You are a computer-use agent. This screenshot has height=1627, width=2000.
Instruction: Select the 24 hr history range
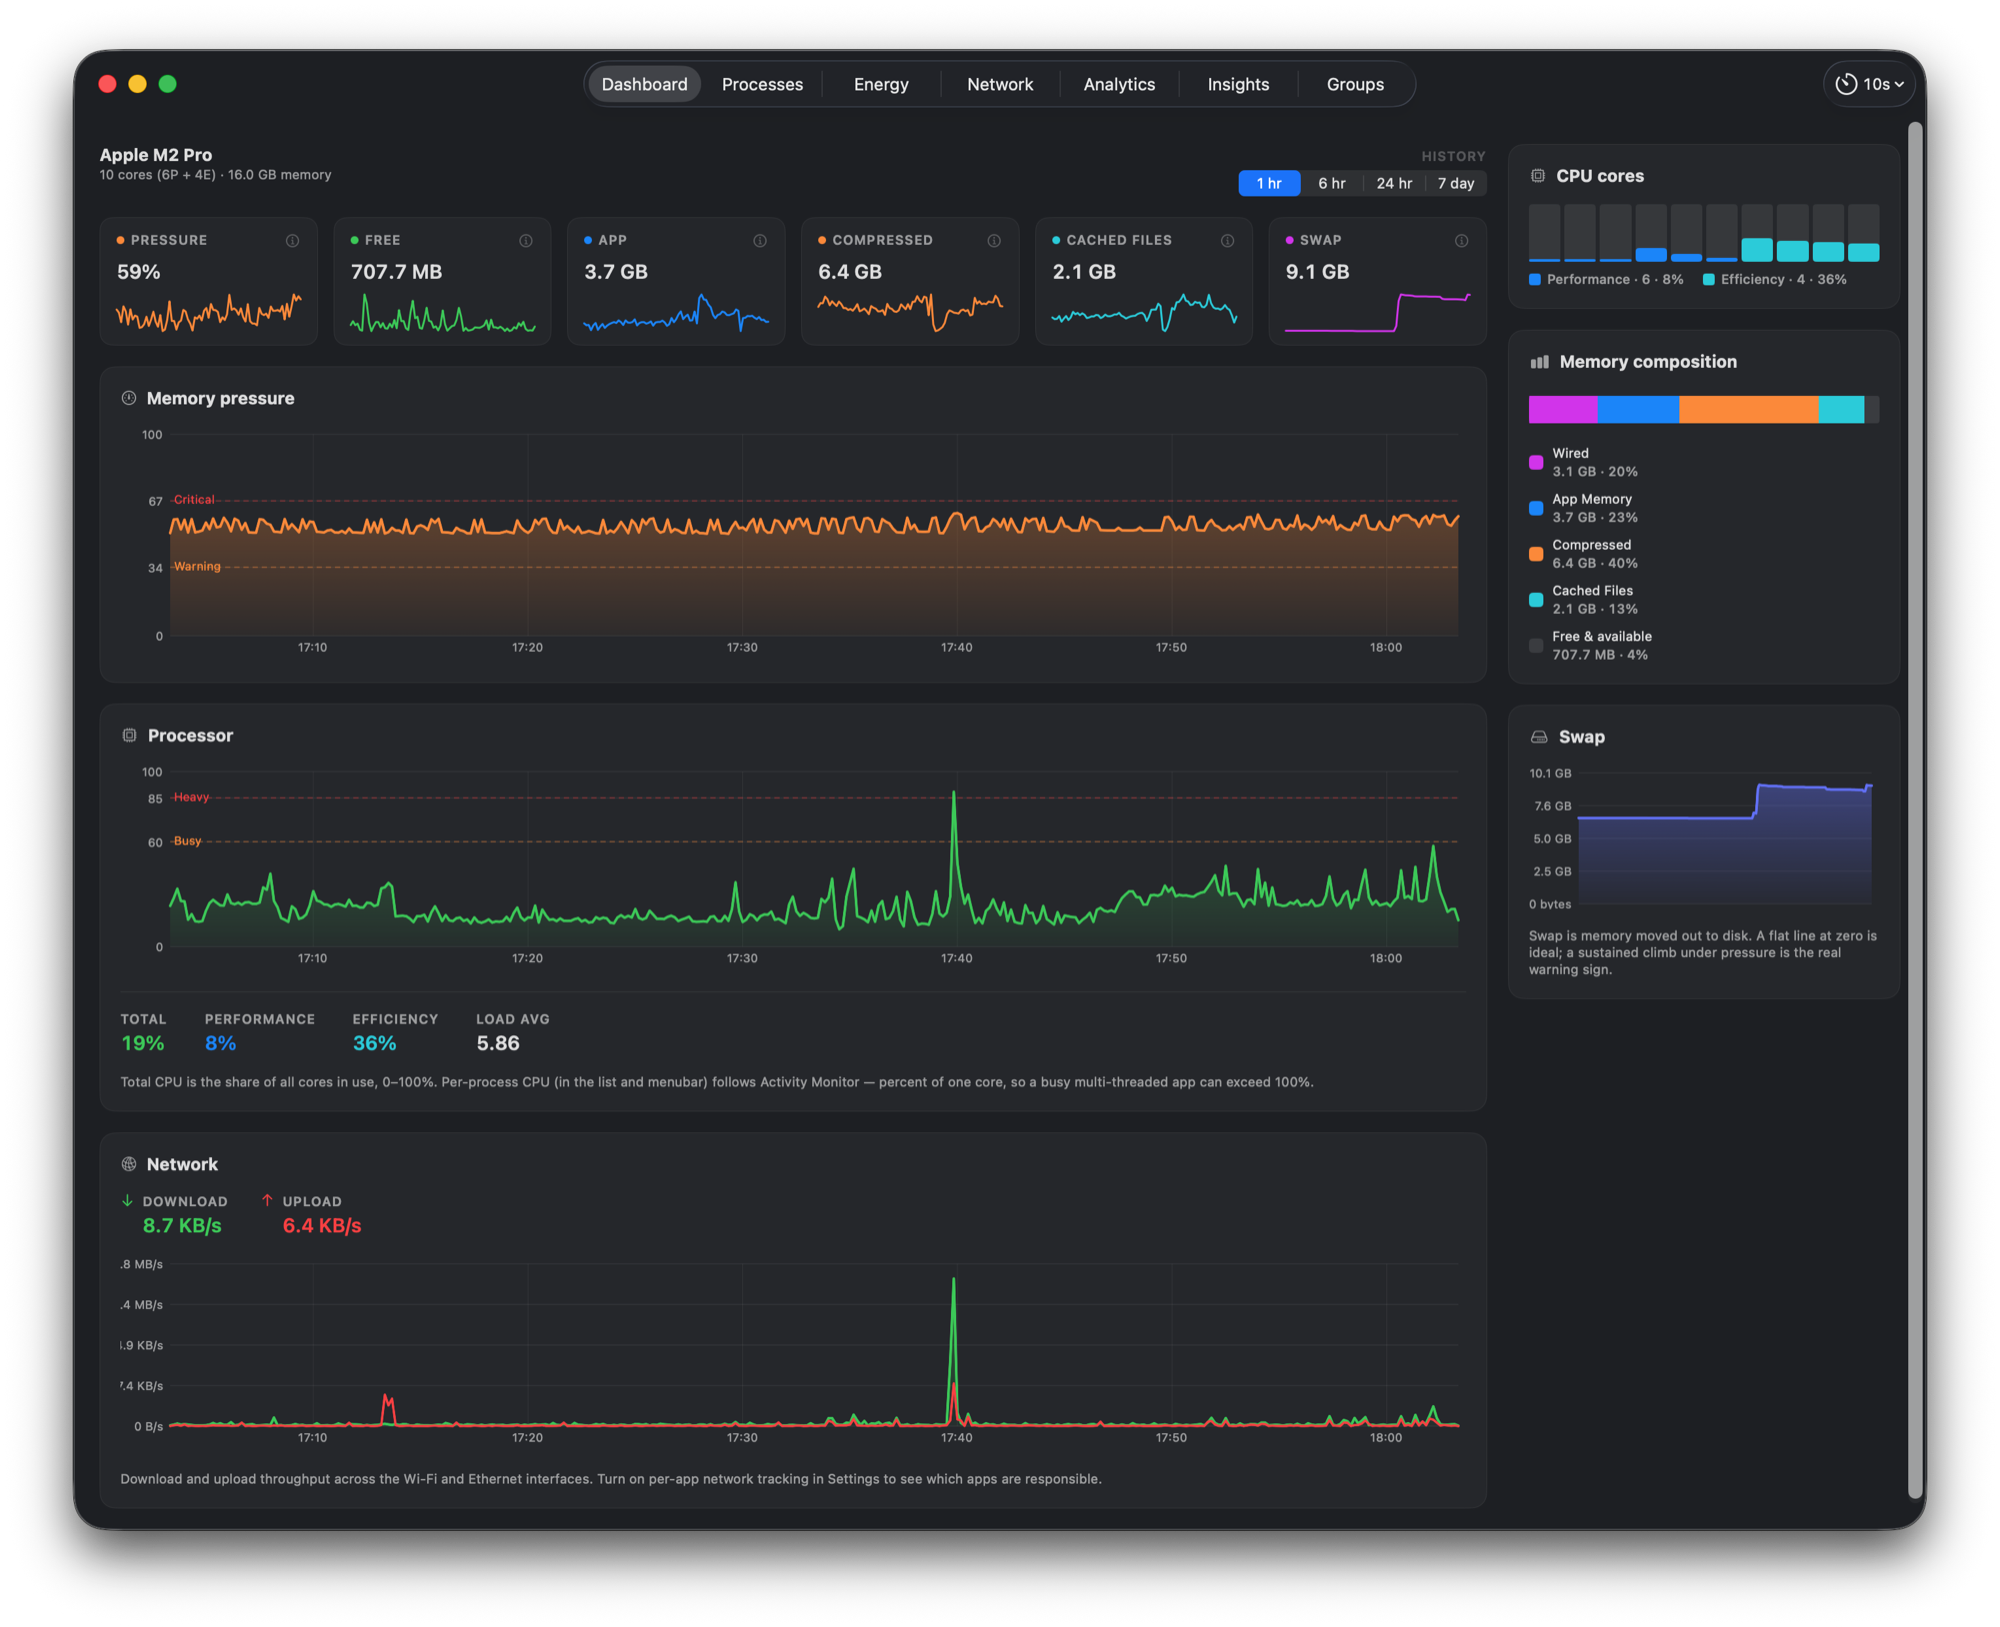pos(1394,183)
